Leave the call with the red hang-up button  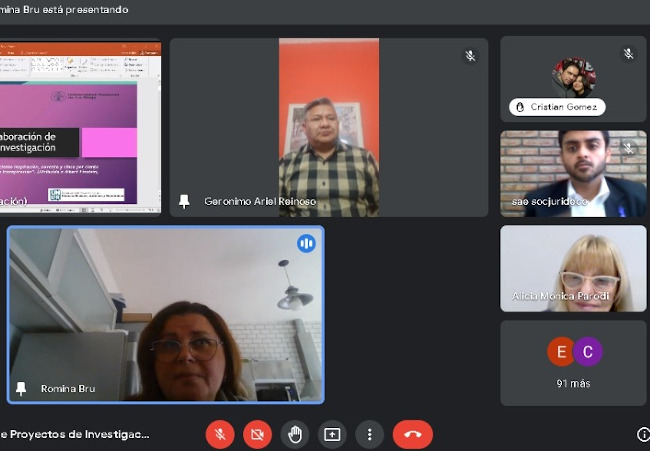tap(412, 434)
